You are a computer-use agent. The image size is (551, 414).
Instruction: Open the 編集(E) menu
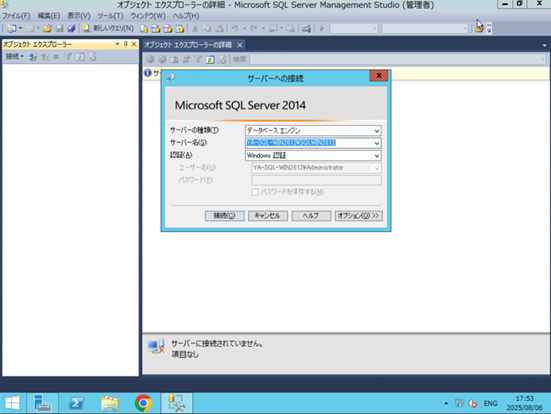(x=48, y=16)
